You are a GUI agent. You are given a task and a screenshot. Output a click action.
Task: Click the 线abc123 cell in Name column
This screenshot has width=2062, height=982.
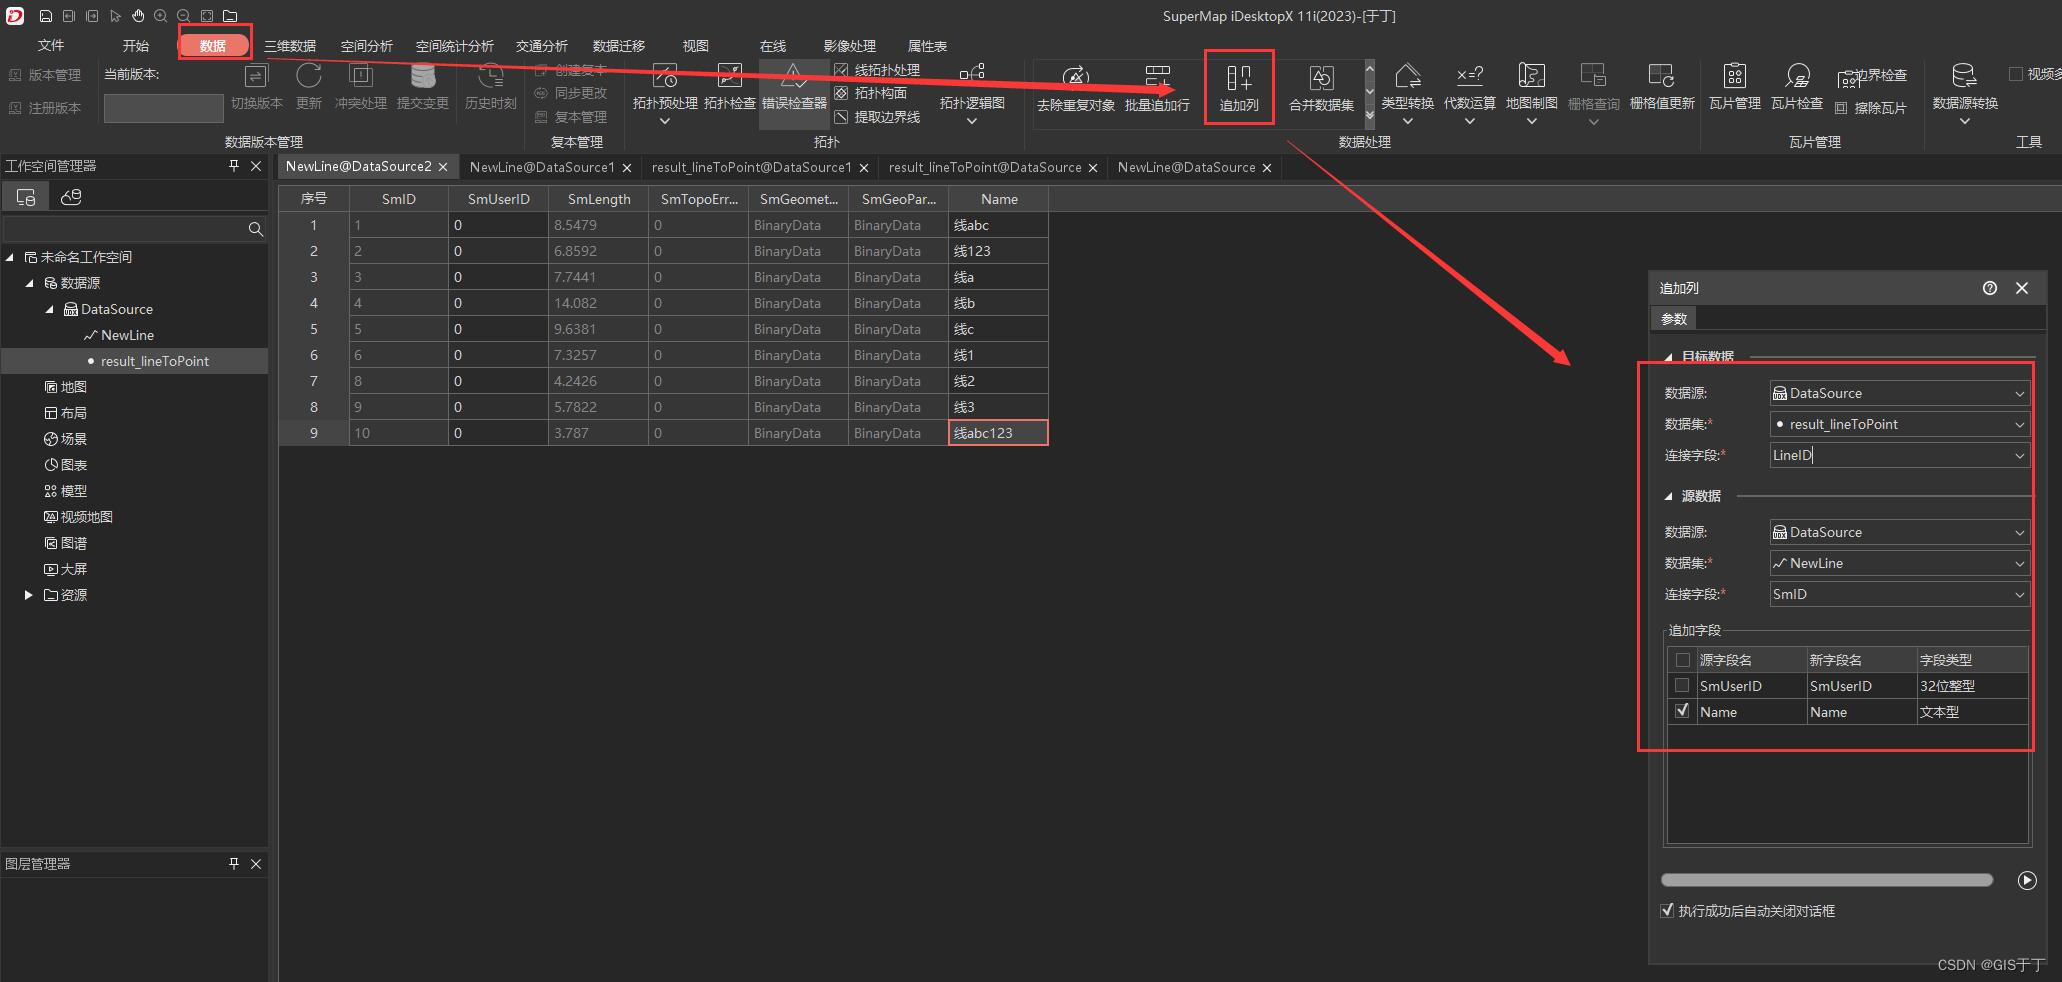(x=998, y=433)
